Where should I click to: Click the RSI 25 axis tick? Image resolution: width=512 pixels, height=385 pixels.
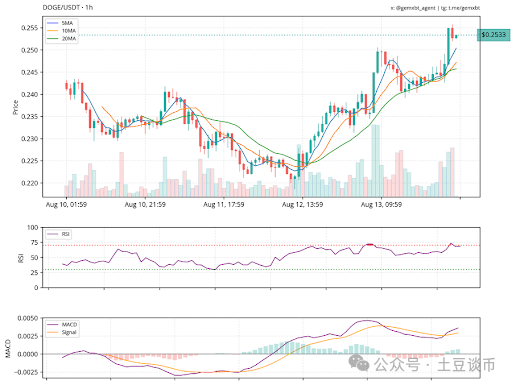coord(35,273)
